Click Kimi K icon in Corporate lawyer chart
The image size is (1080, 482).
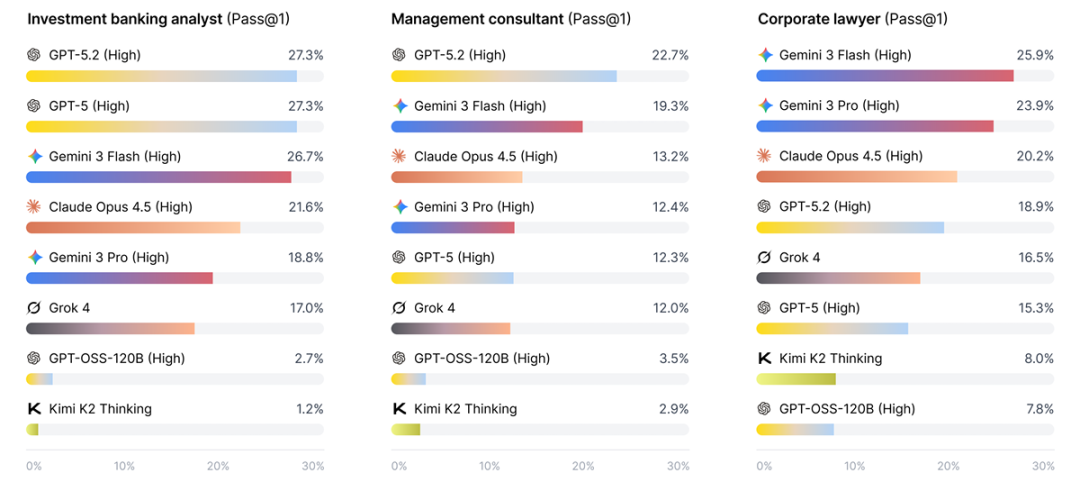[x=765, y=358]
